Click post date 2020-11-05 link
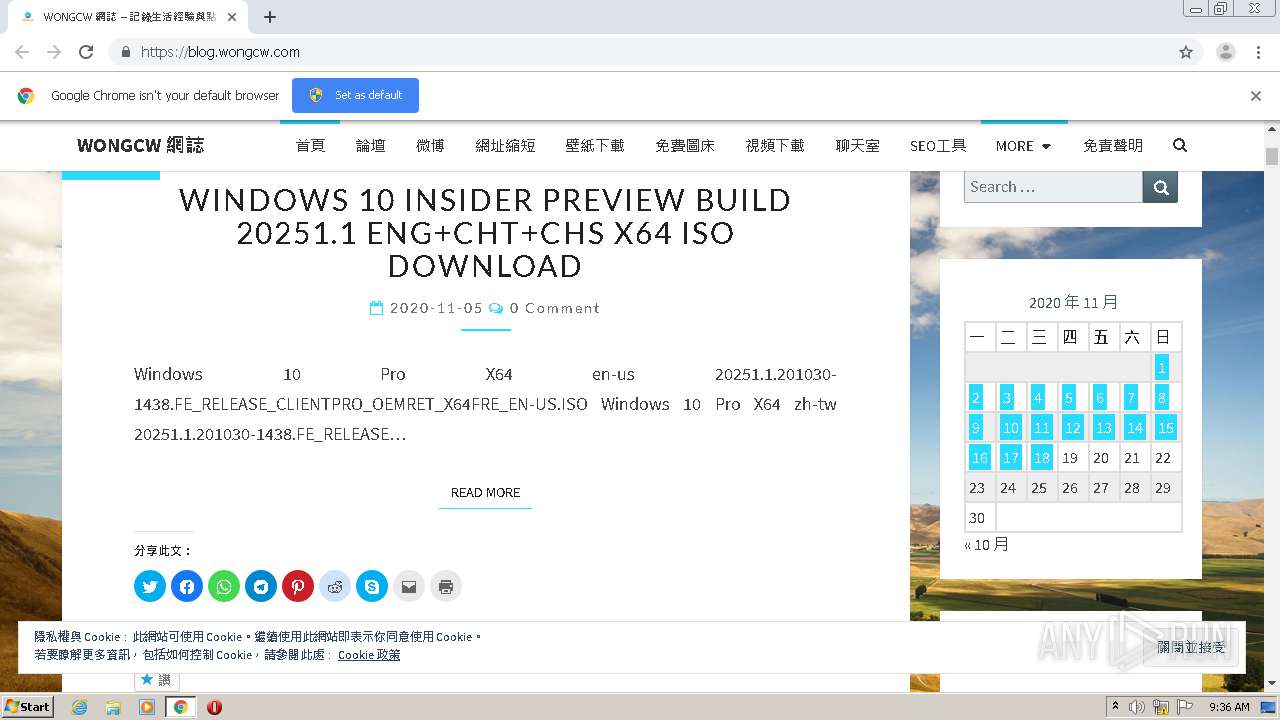 pos(436,308)
